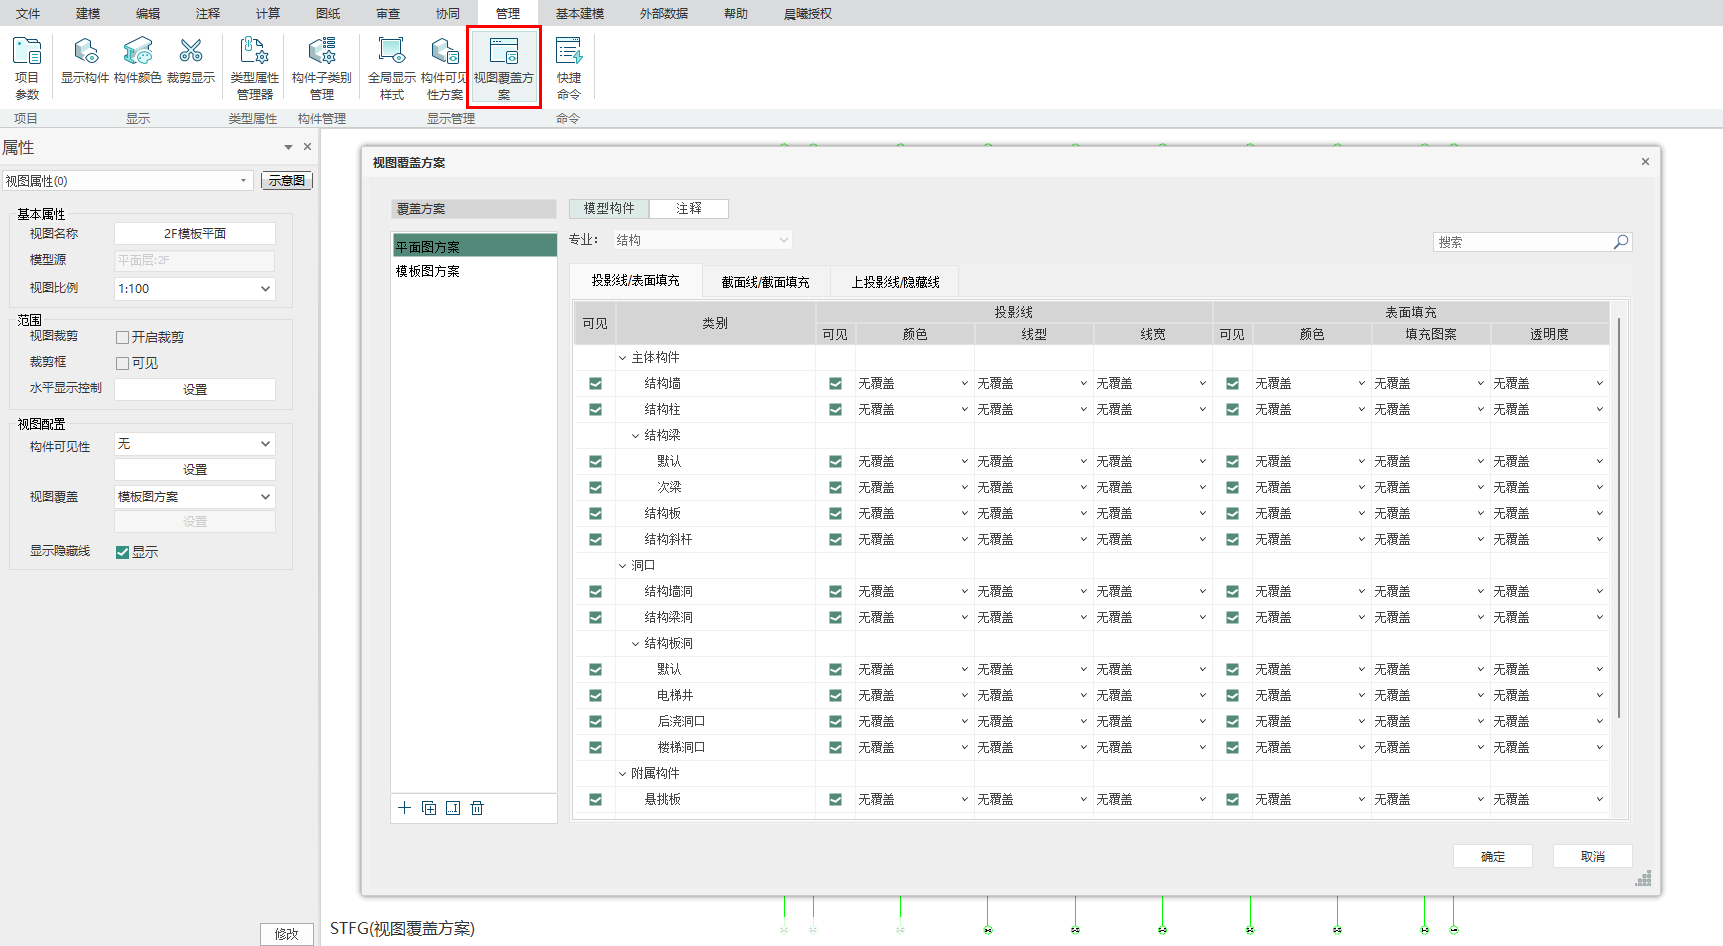Toggle visibility checkbox for 结构墙 row

point(595,384)
